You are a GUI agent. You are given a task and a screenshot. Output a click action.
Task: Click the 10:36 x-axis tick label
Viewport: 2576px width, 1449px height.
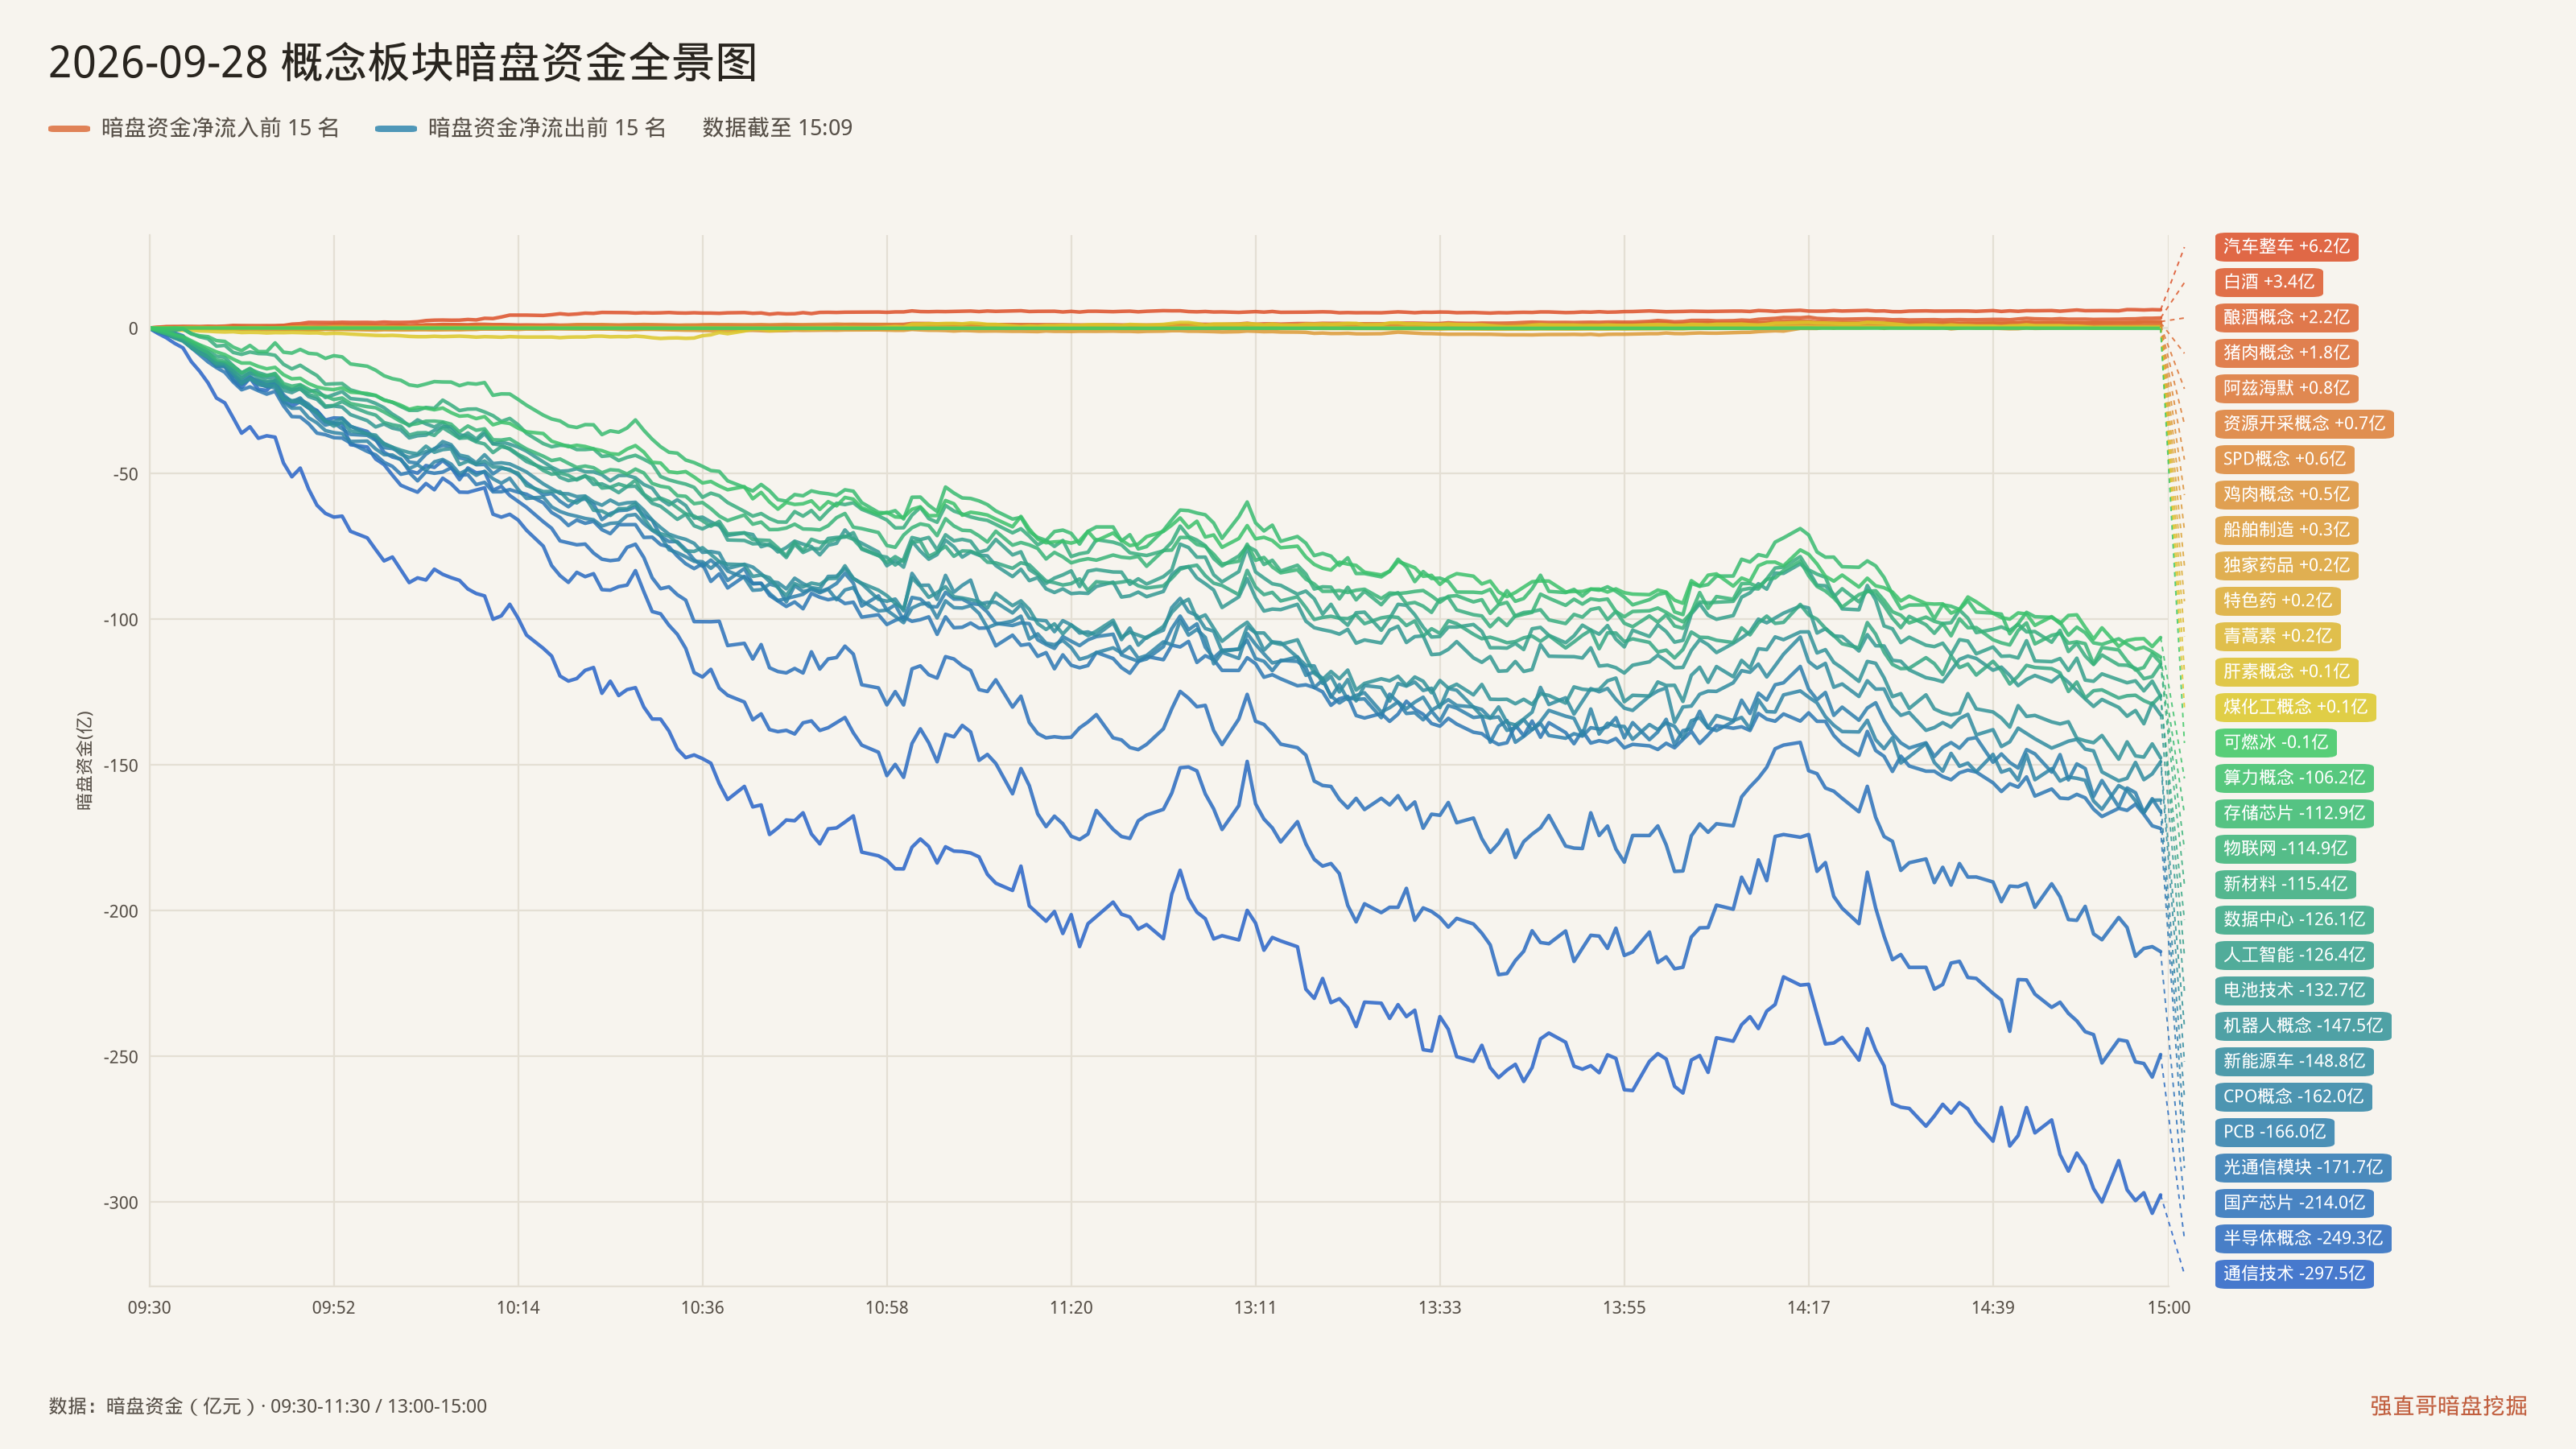(702, 1307)
